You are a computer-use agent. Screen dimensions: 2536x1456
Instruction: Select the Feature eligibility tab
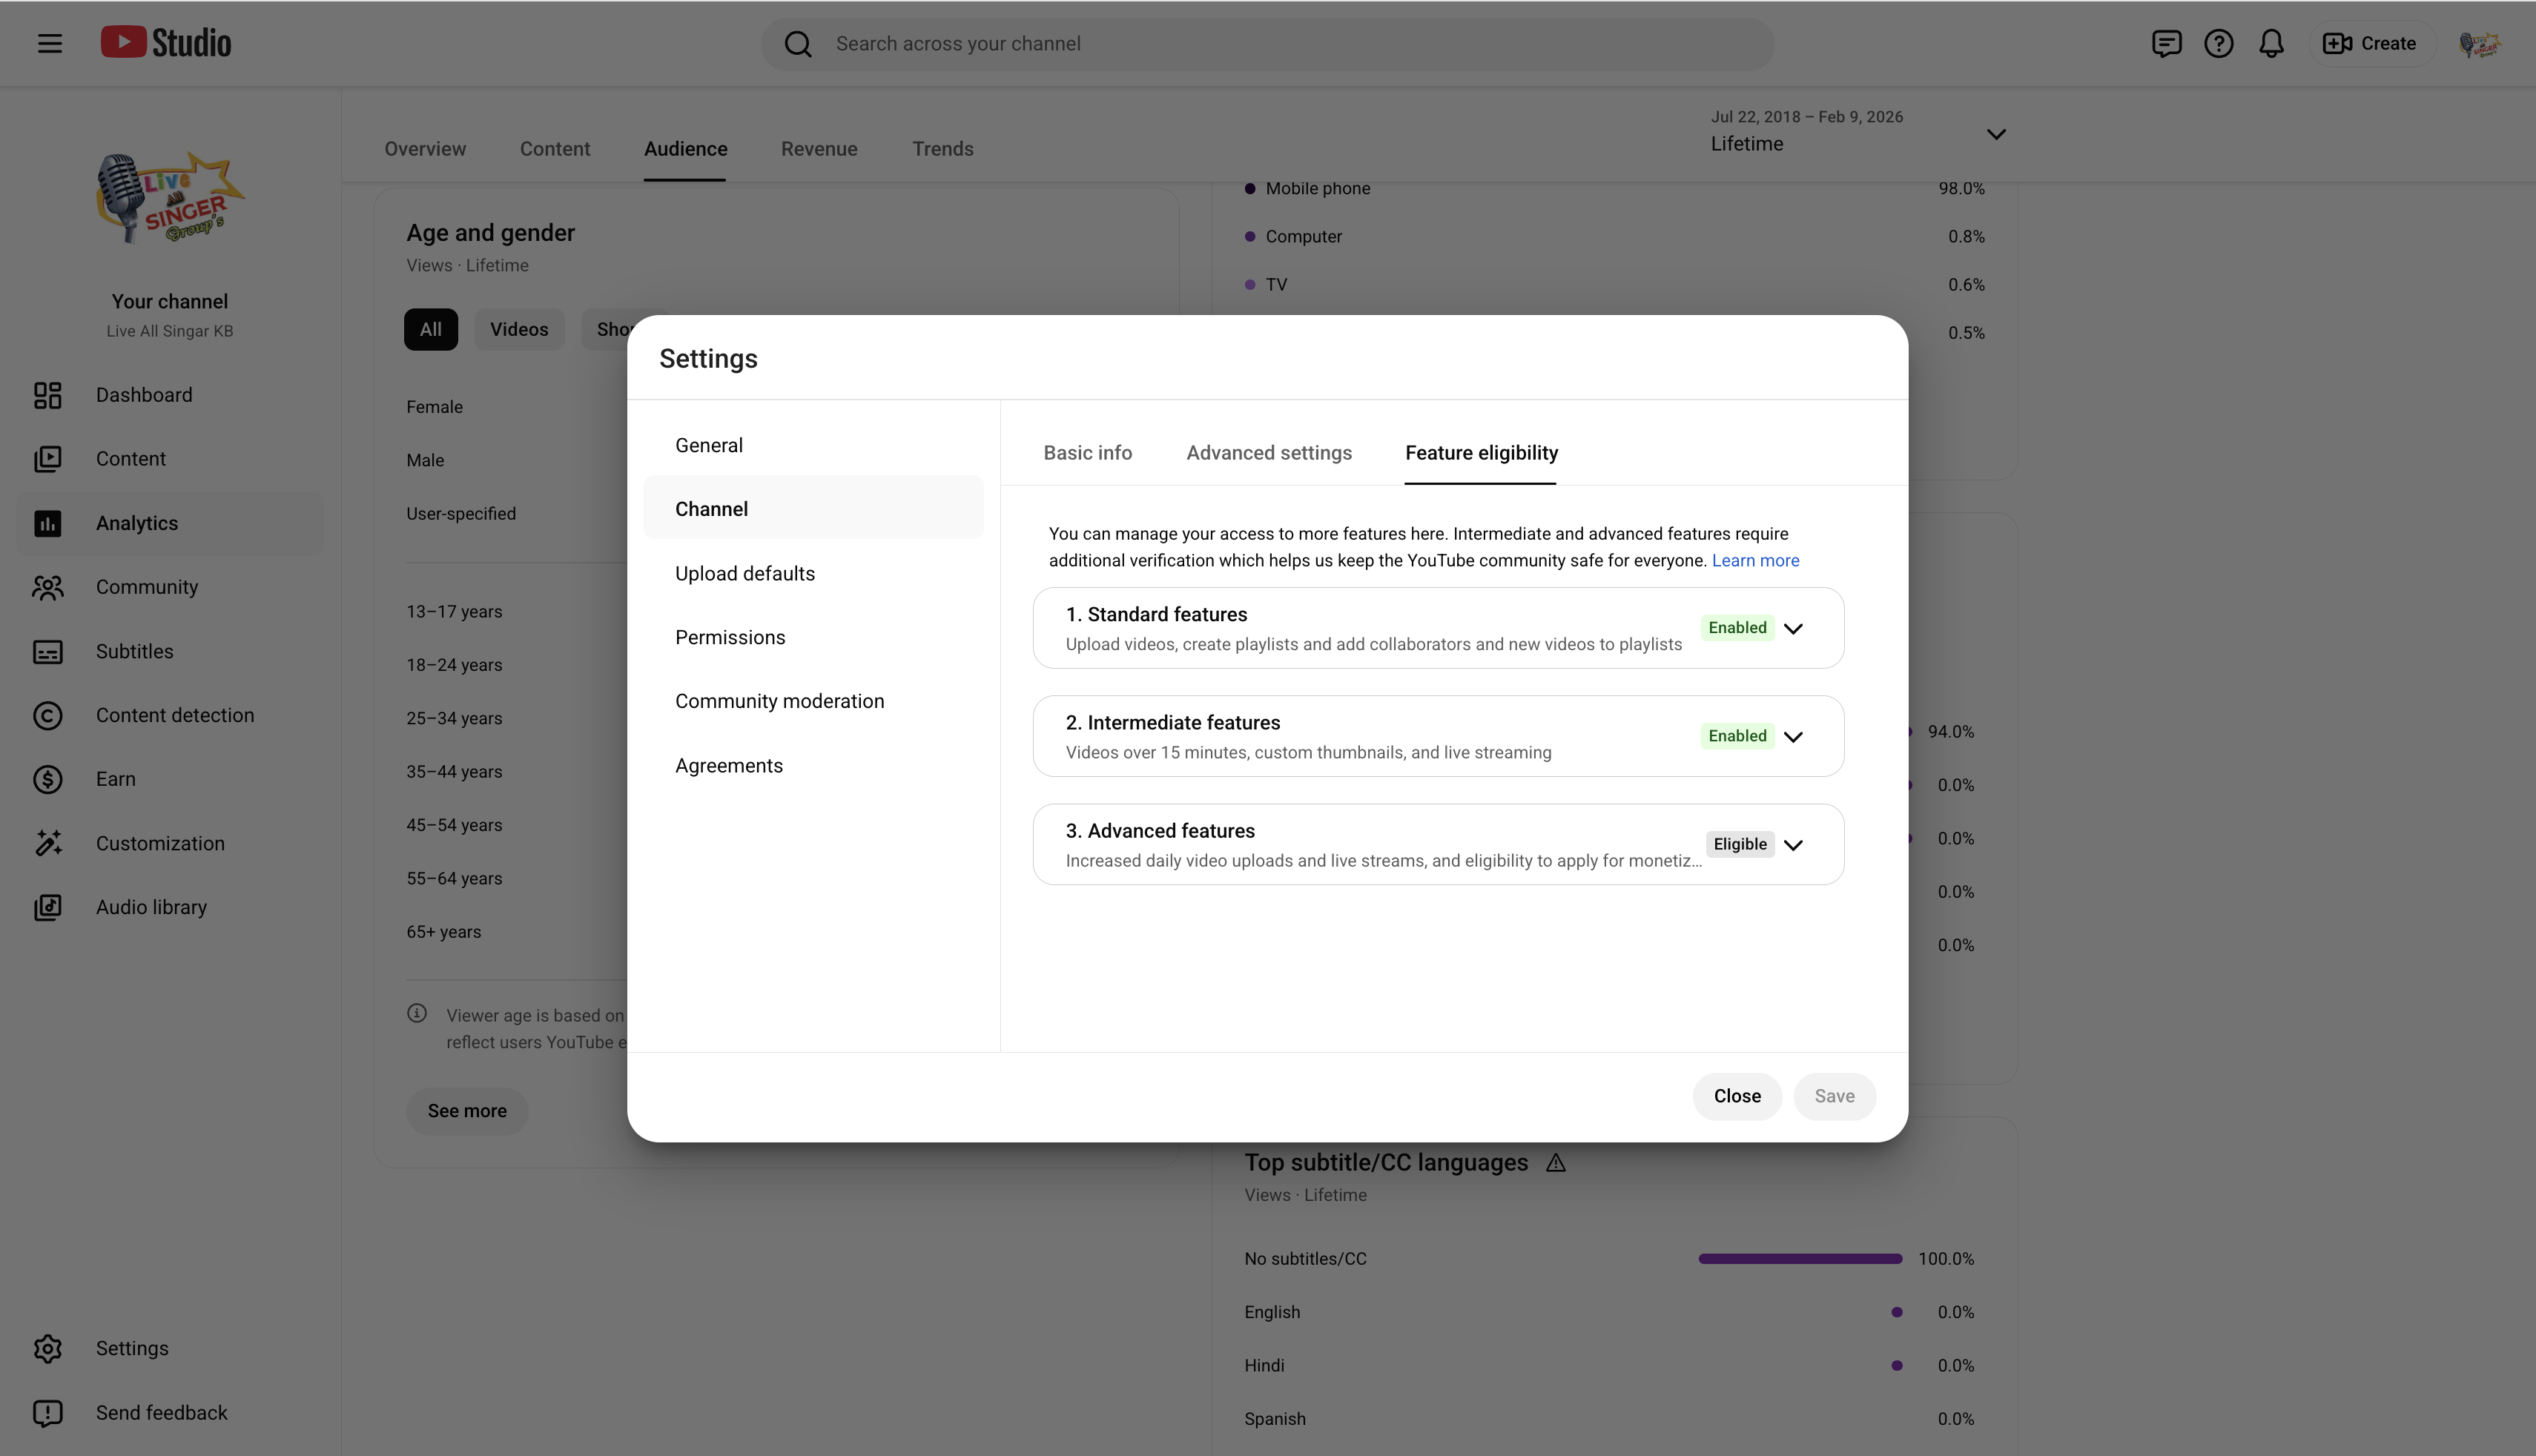(1481, 453)
